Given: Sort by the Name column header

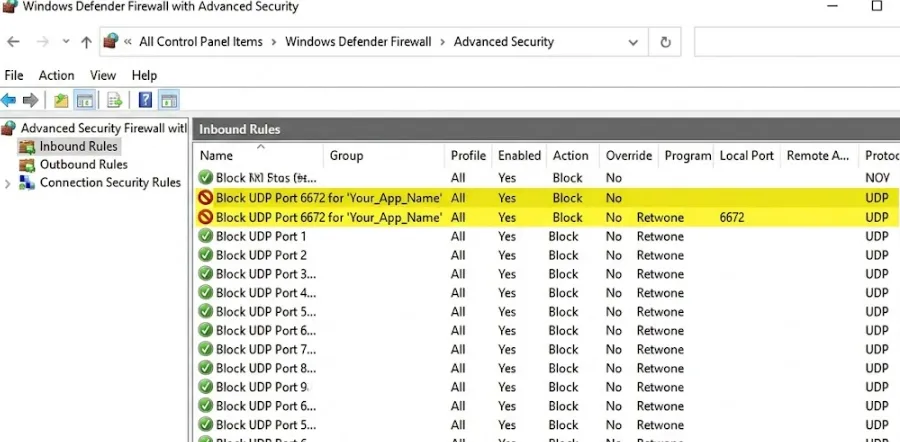Looking at the screenshot, I should 216,156.
